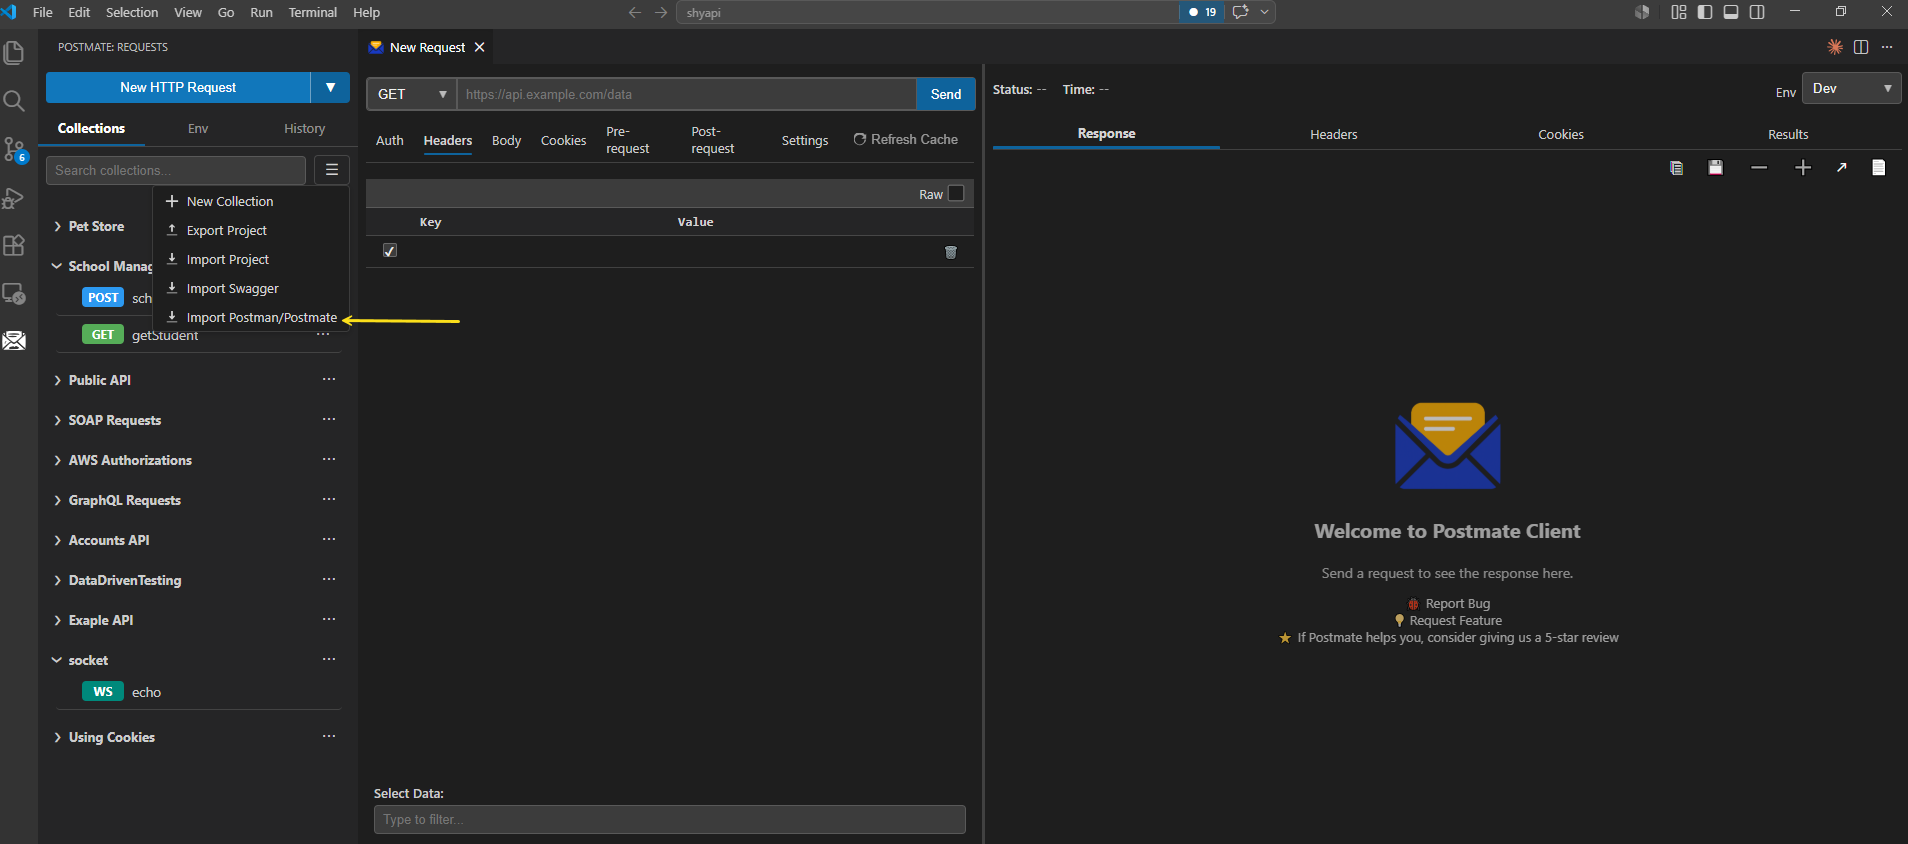Click the chat icon next to the command center
Viewport: 1908px width, 844px height.
coord(1241,12)
